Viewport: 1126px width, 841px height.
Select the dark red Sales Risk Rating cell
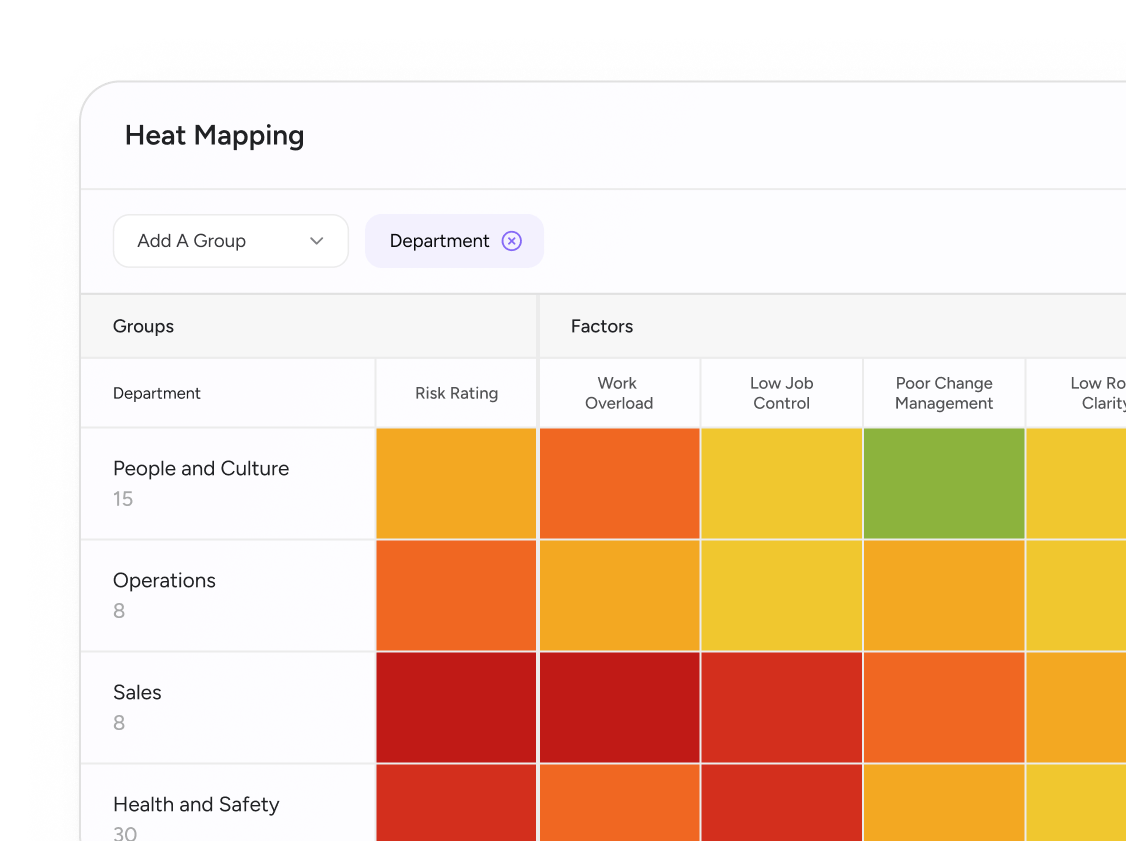point(456,706)
